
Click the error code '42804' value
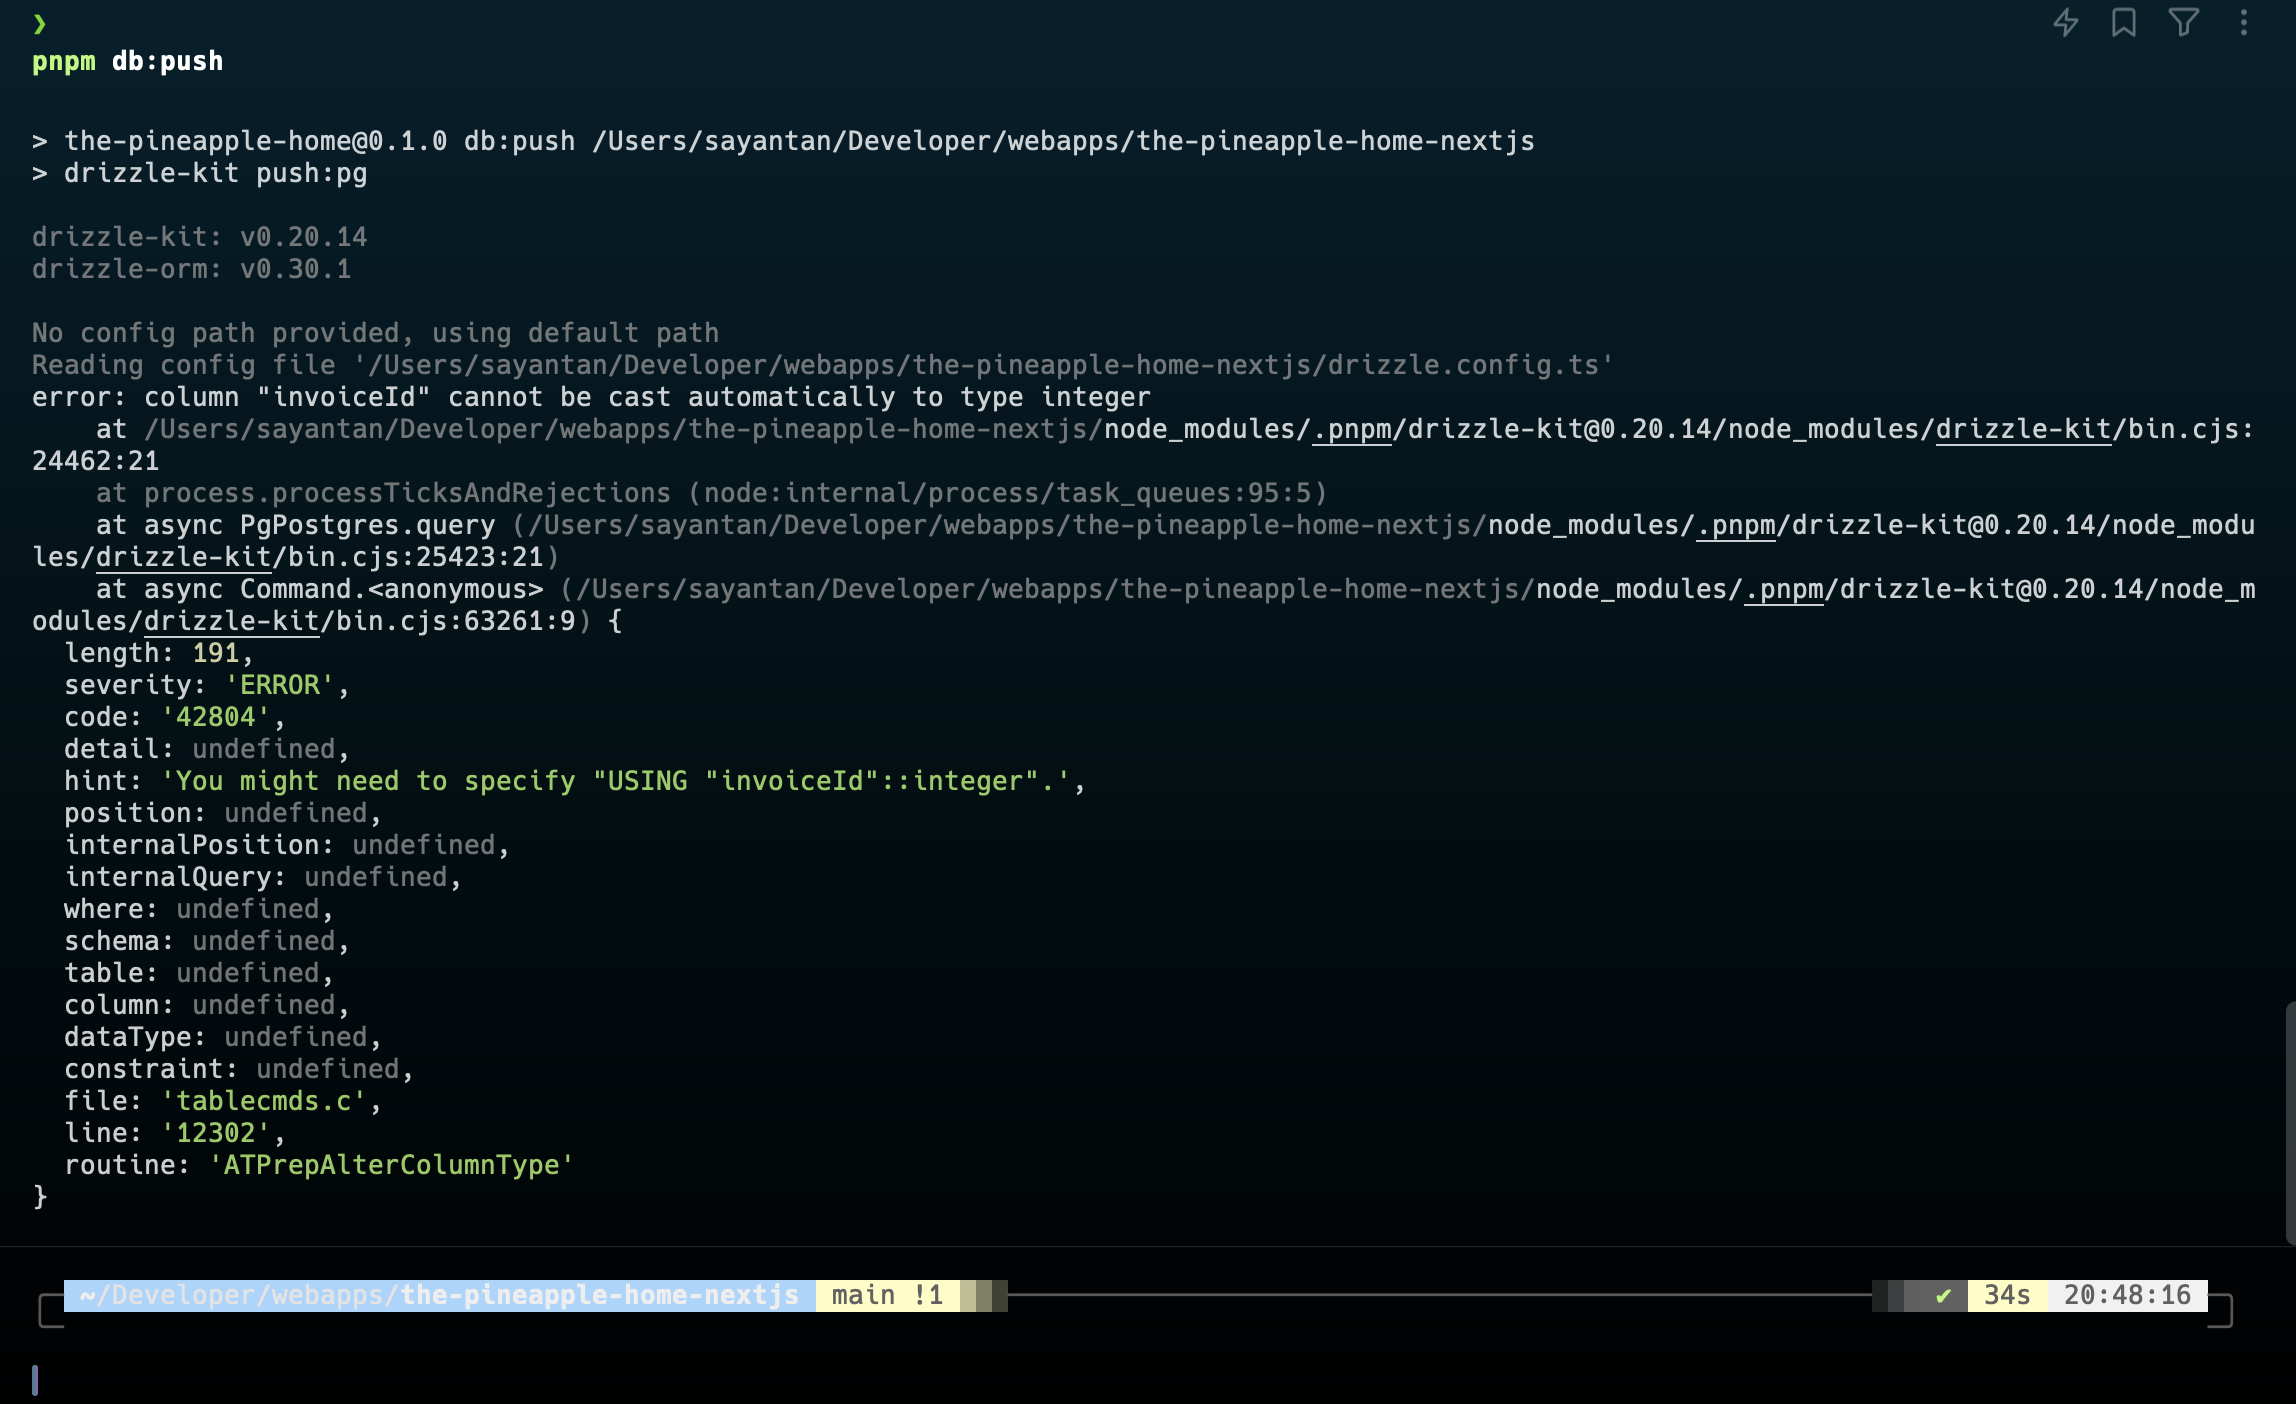(x=216, y=717)
